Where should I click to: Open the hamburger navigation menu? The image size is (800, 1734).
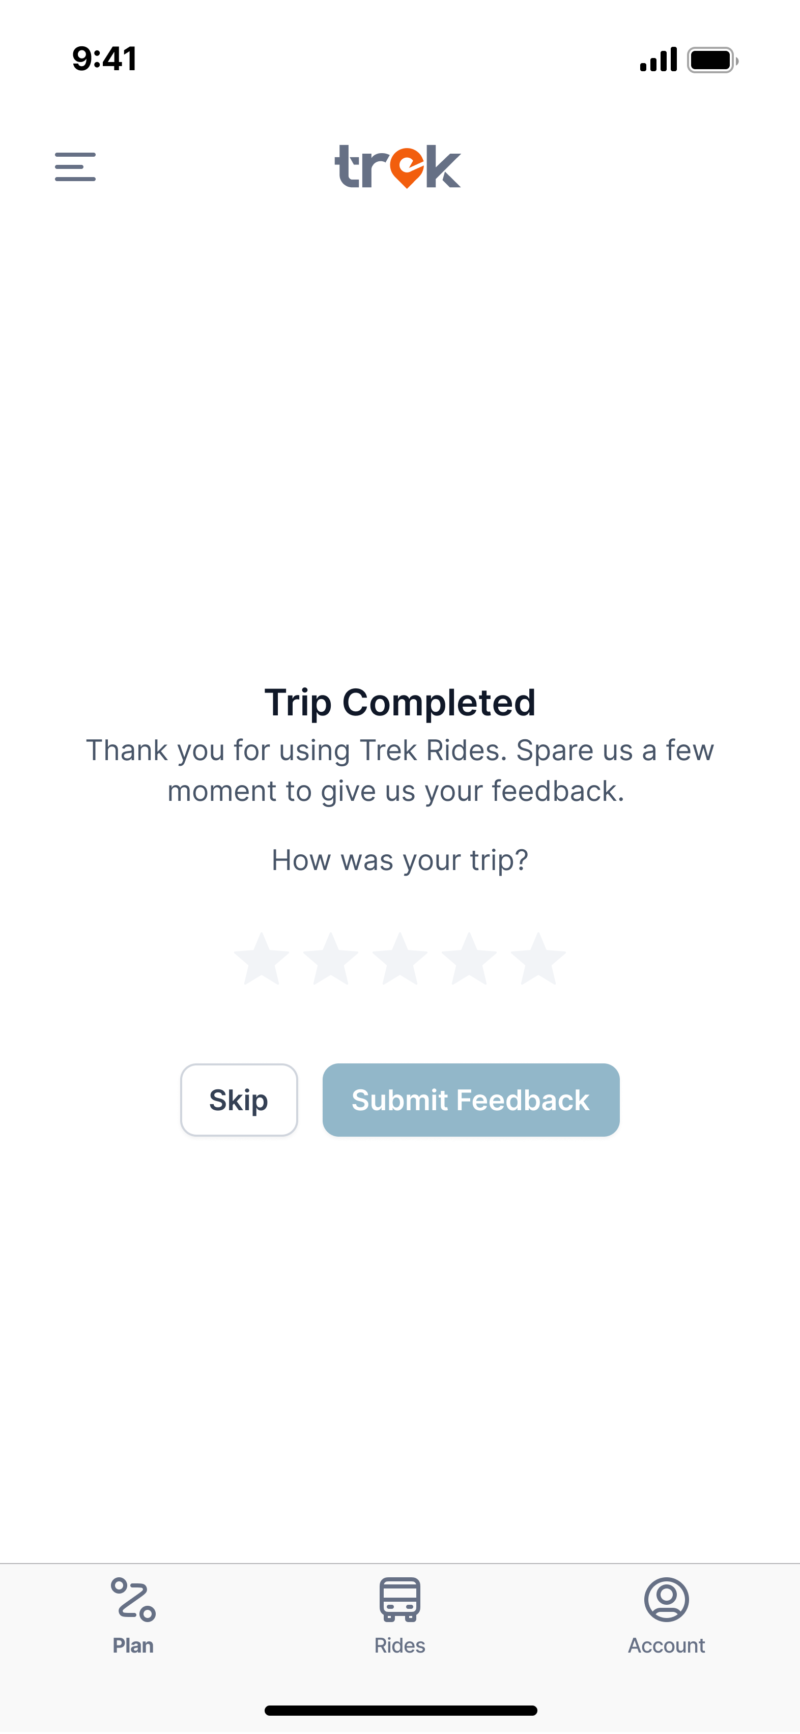75,166
